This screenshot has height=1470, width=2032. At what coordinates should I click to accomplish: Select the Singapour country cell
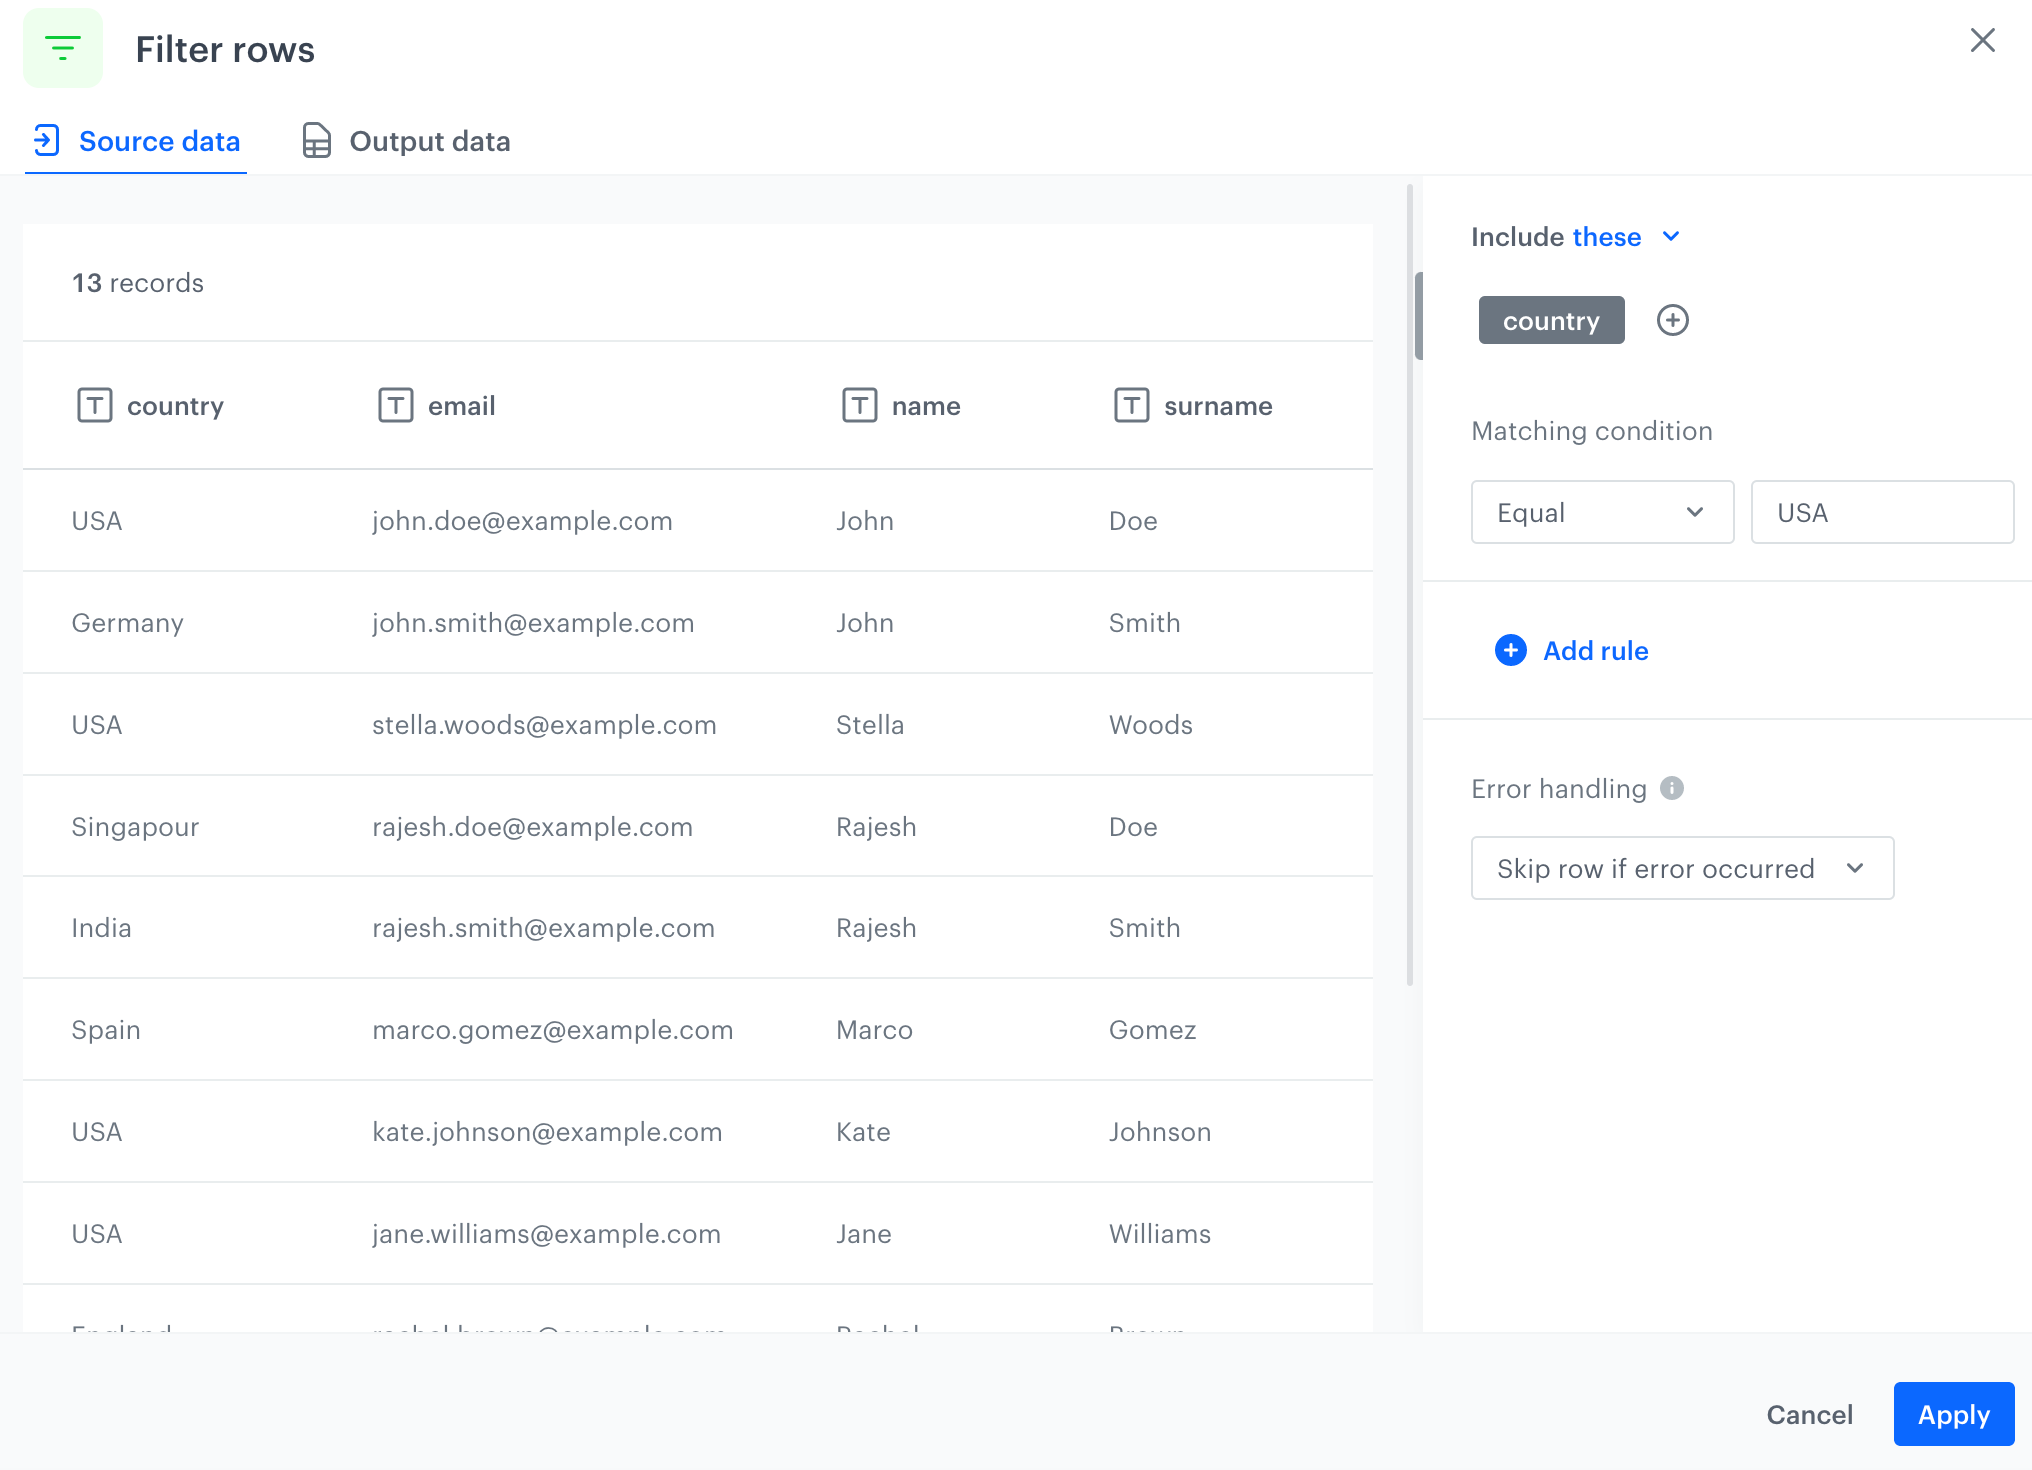[x=135, y=827]
